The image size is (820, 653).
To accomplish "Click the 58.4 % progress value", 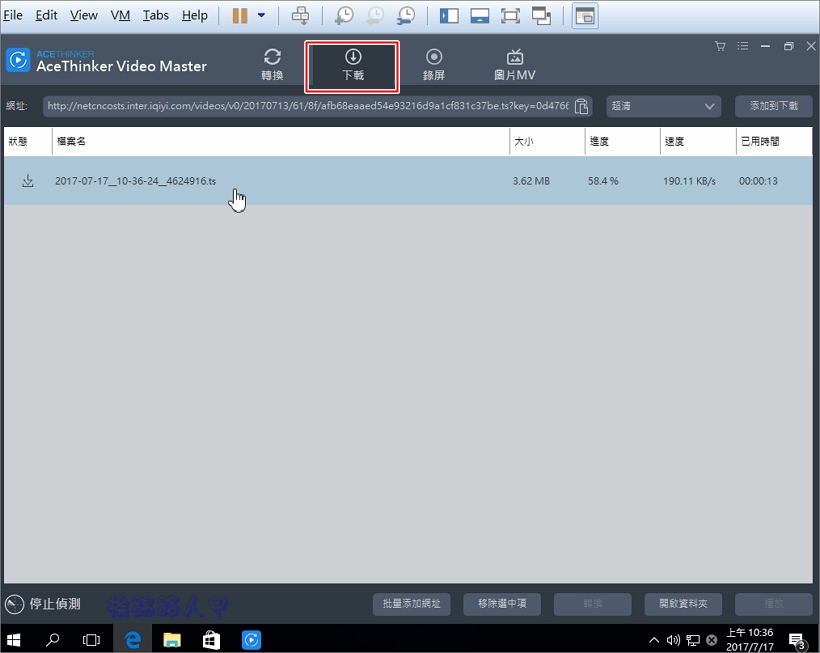I will point(603,181).
